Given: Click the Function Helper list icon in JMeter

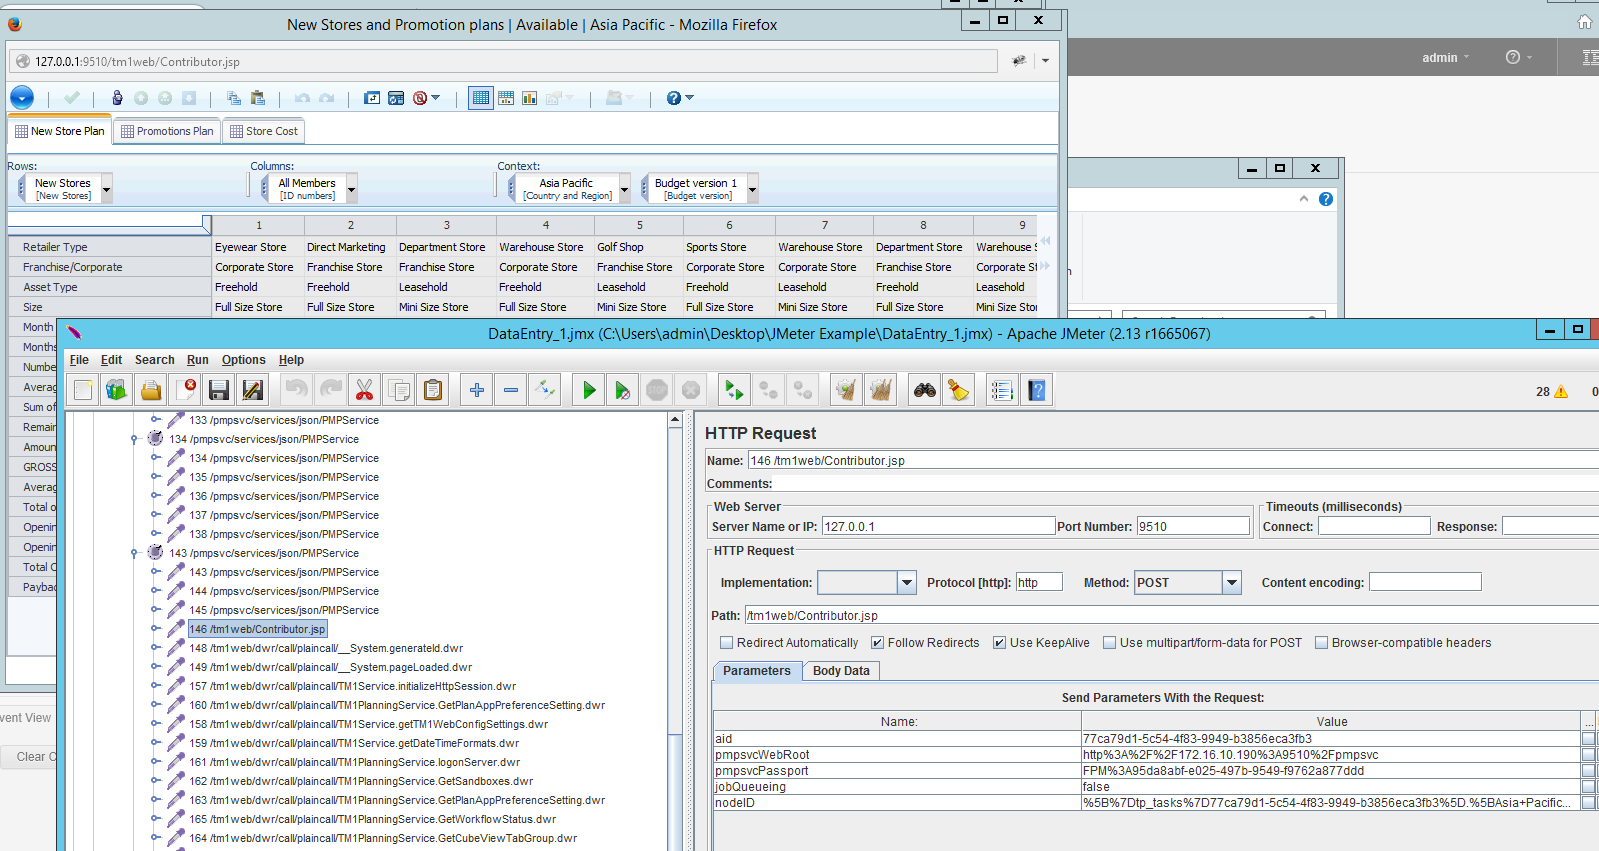Looking at the screenshot, I should coord(1002,390).
